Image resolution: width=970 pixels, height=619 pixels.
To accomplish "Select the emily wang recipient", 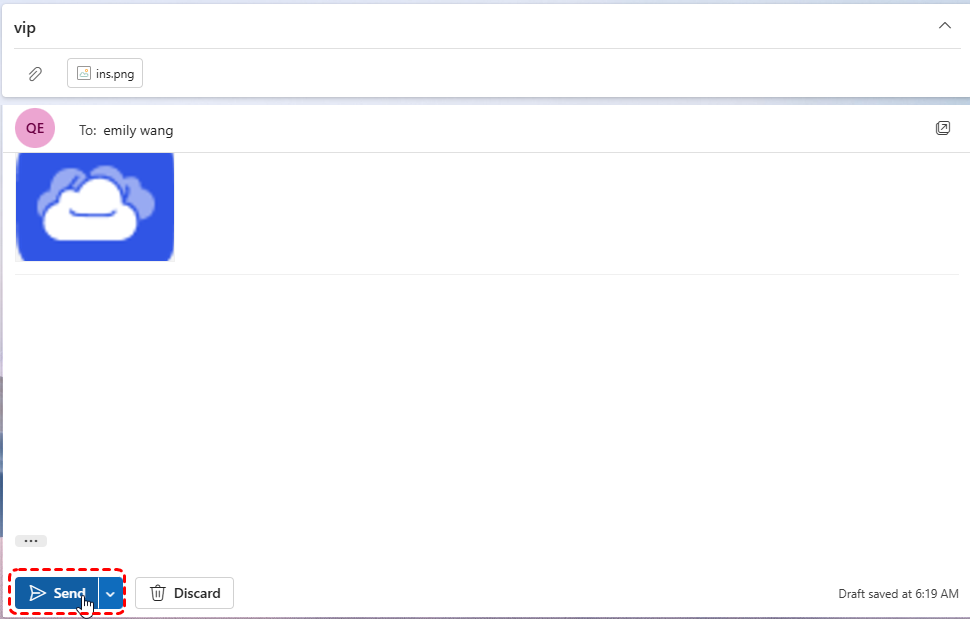I will 138,130.
